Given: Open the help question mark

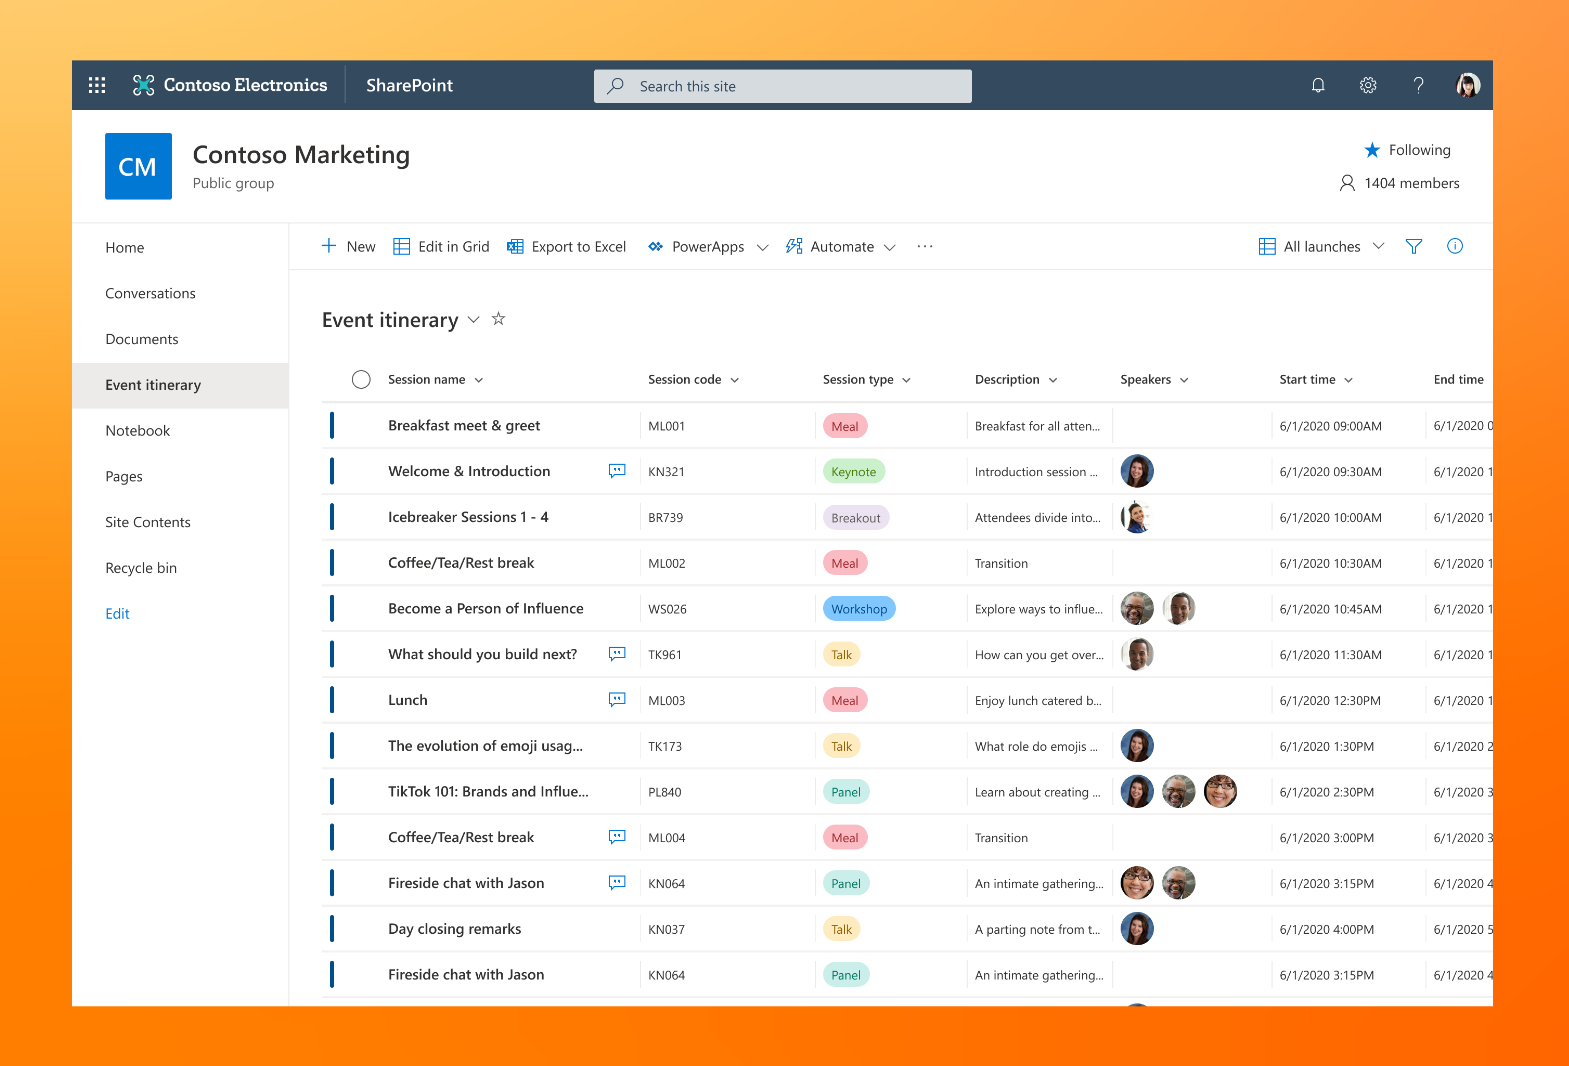Looking at the screenshot, I should tap(1418, 85).
